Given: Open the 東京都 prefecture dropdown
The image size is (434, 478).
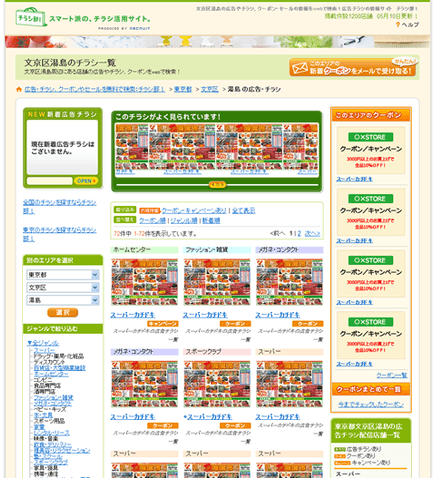Looking at the screenshot, I should tap(63, 275).
